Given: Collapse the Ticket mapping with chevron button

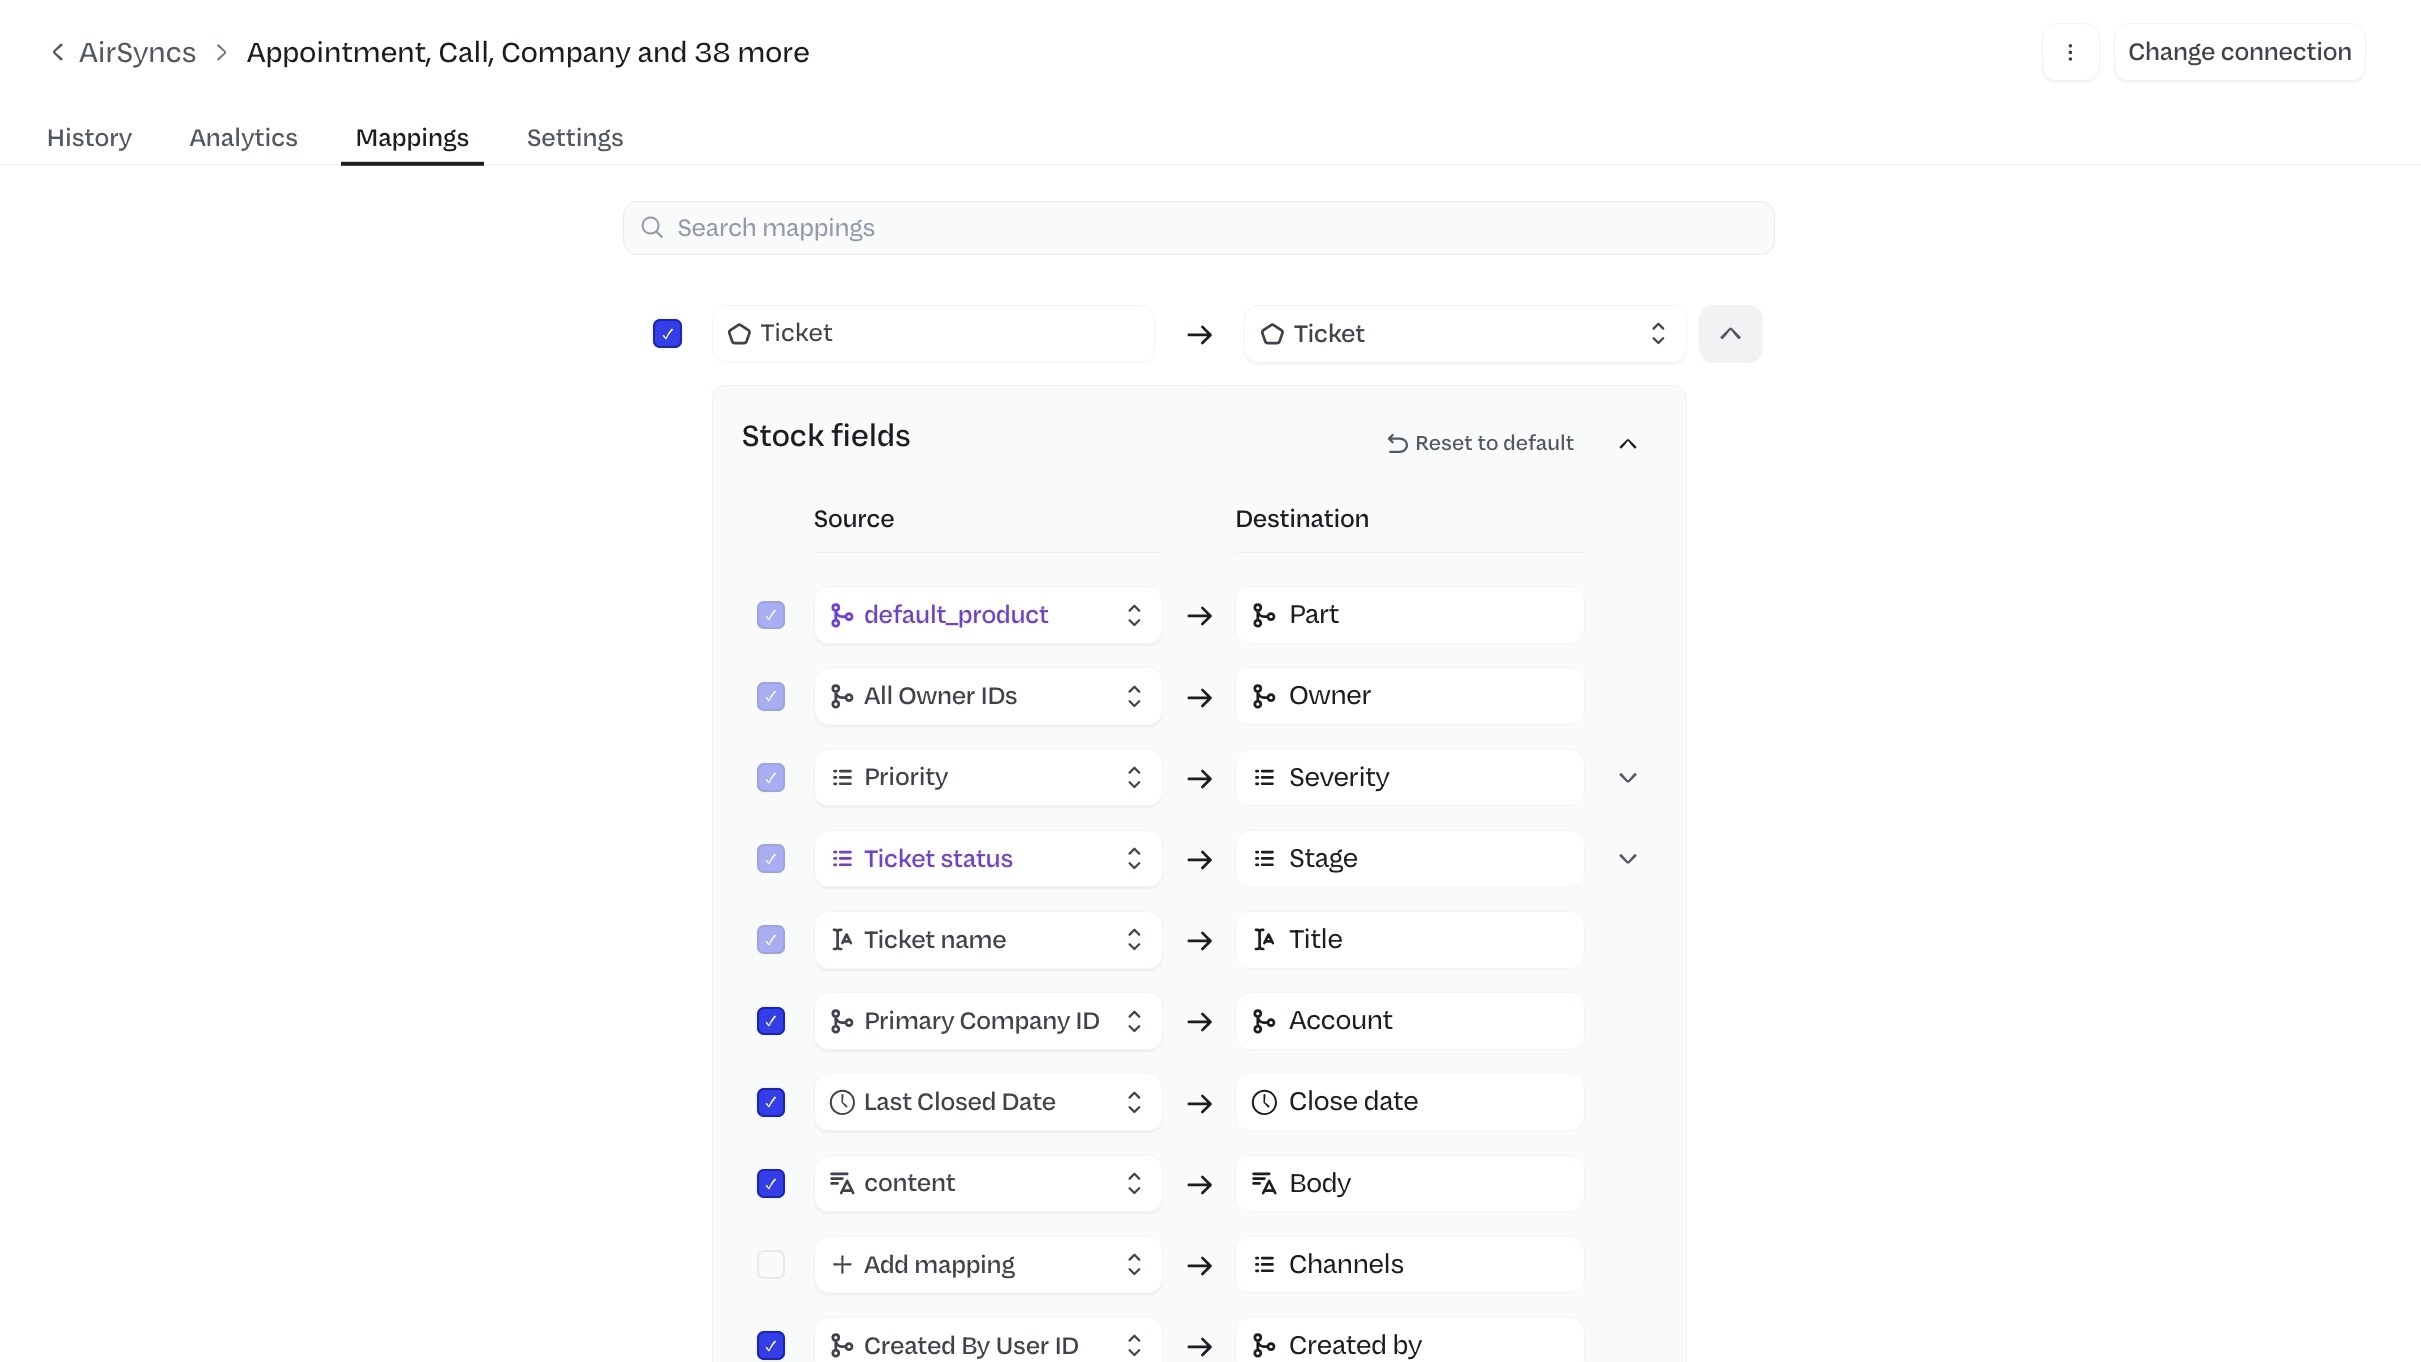Looking at the screenshot, I should [1730, 334].
